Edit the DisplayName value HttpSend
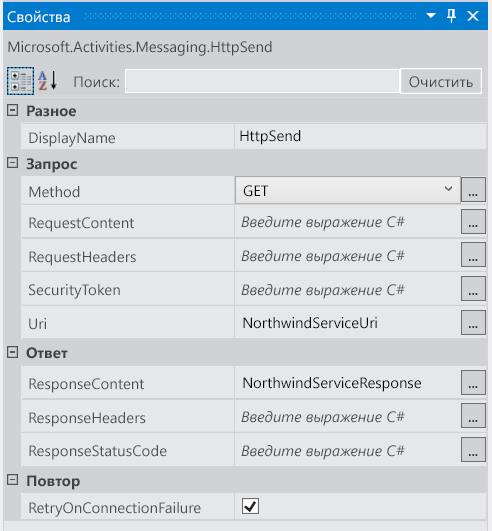The image size is (492, 531). click(361, 136)
